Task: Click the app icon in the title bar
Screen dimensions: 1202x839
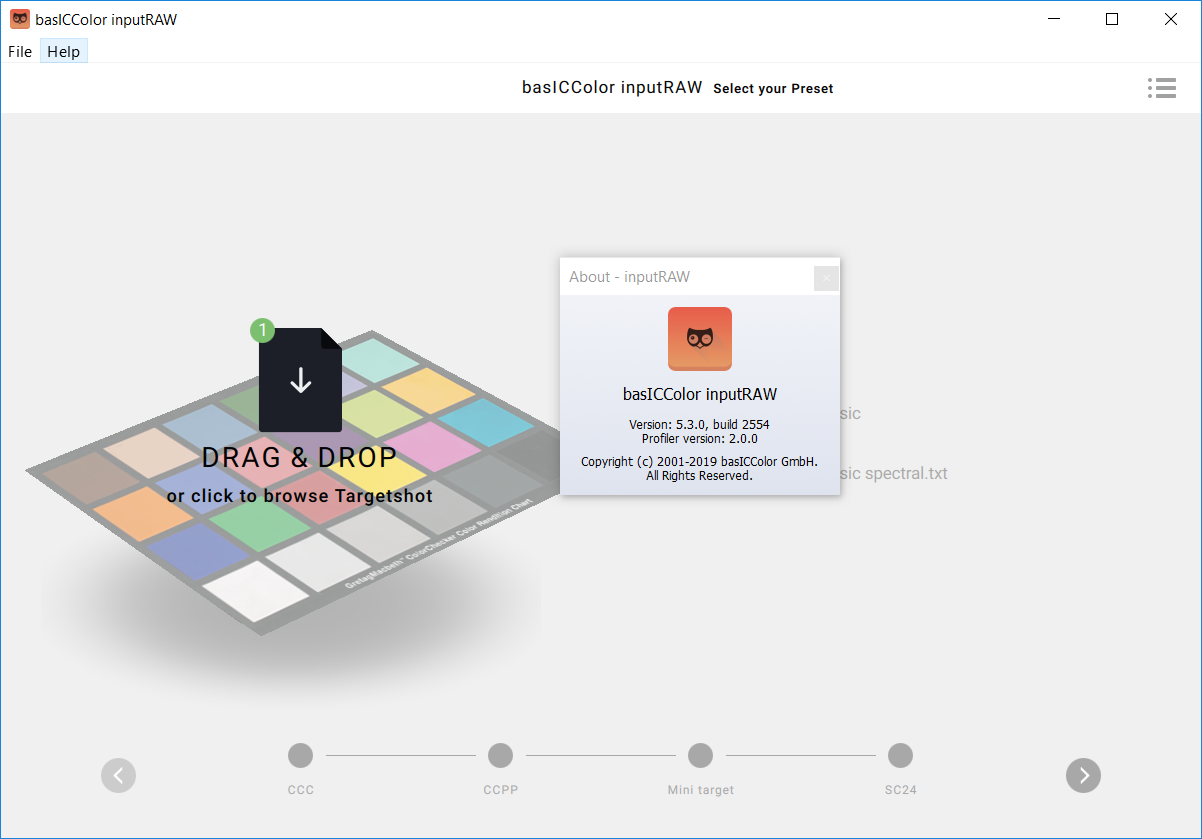Action: 20,19
